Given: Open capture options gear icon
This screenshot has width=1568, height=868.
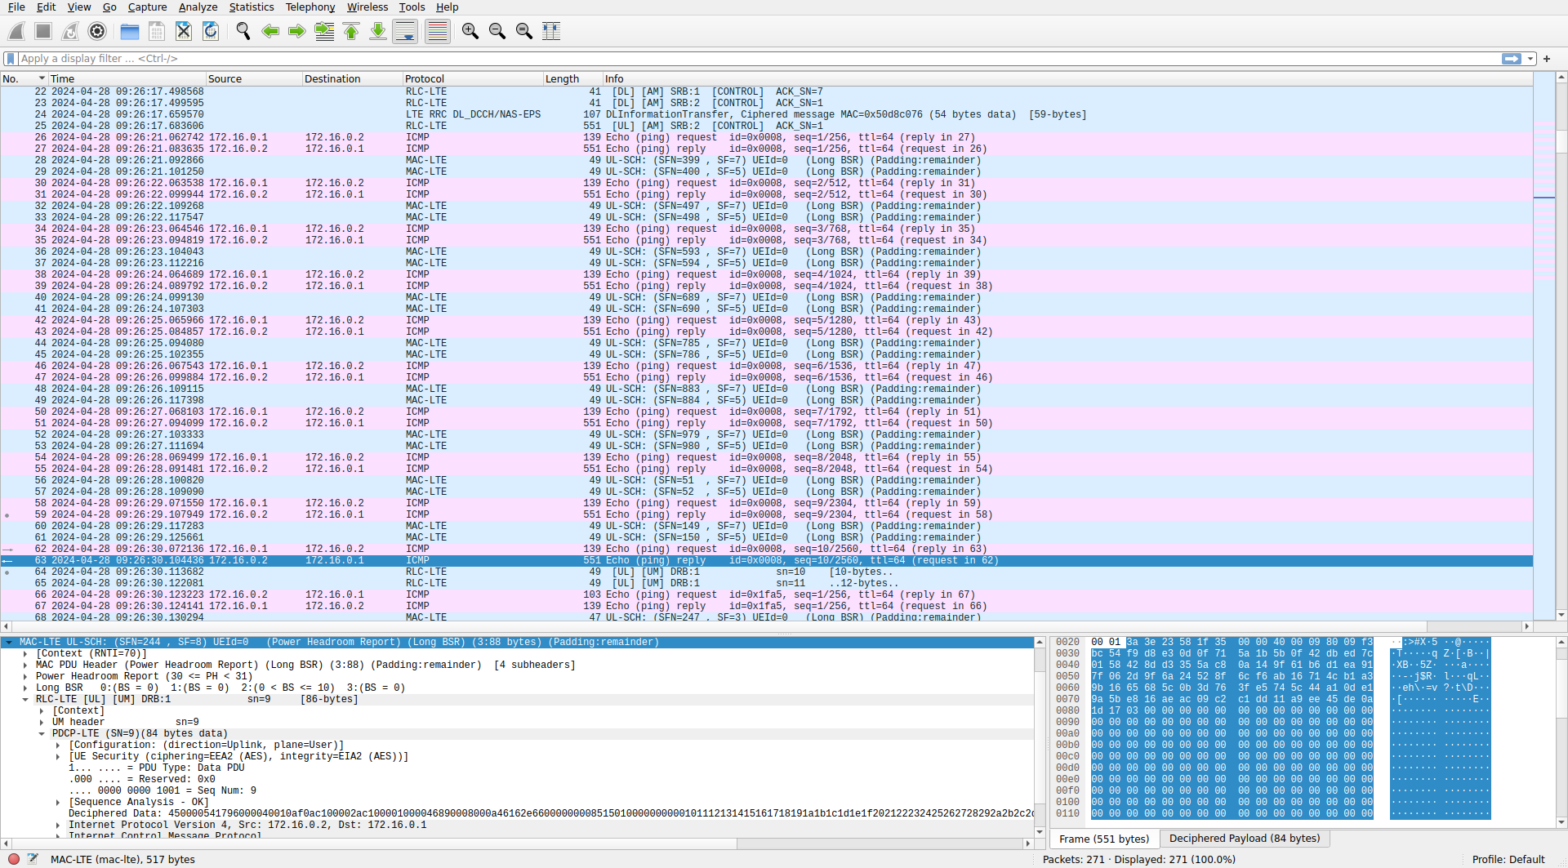Looking at the screenshot, I should pyautogui.click(x=97, y=31).
